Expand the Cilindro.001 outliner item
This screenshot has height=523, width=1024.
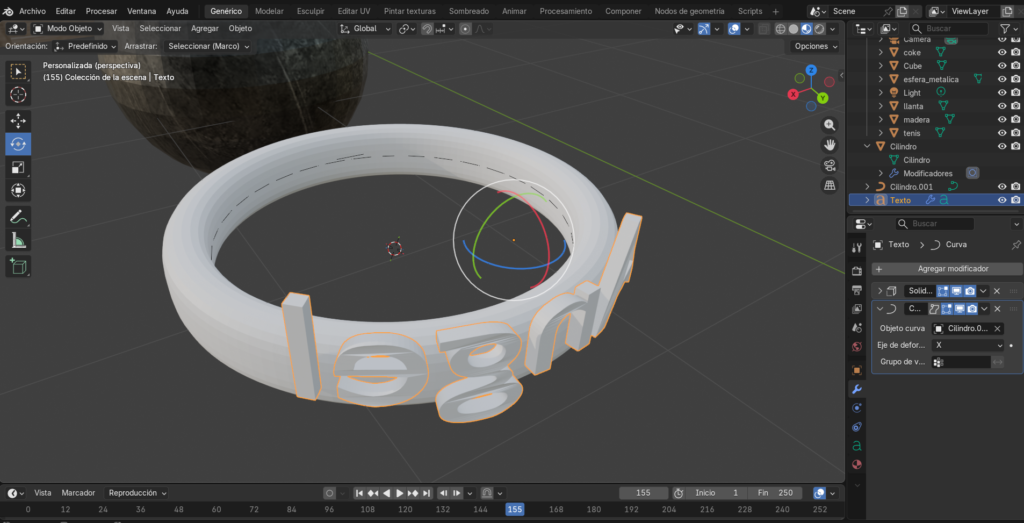click(x=868, y=186)
